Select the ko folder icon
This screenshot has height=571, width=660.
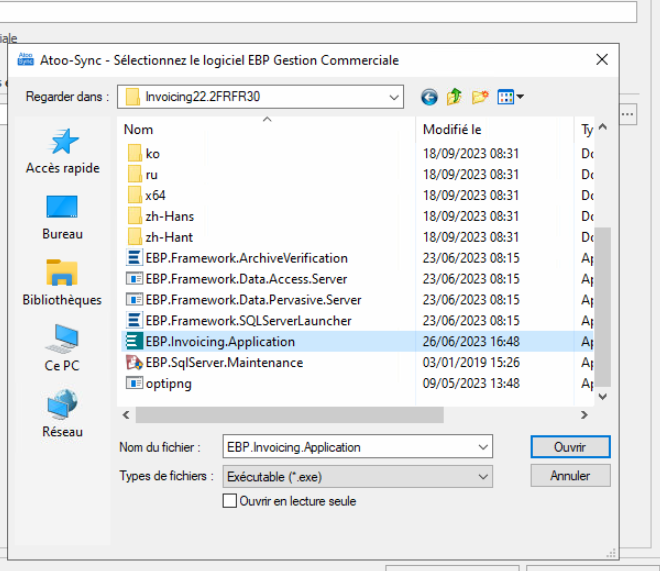[134, 154]
